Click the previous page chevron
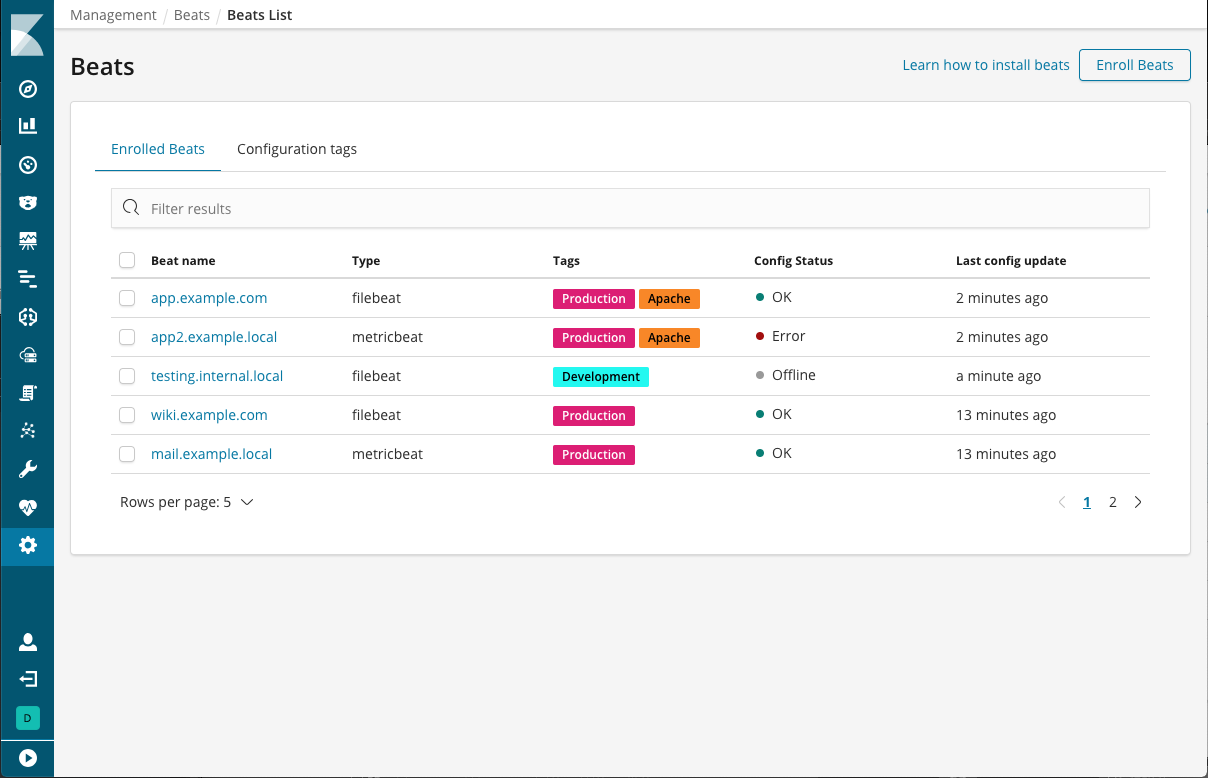The image size is (1208, 778). point(1062,502)
